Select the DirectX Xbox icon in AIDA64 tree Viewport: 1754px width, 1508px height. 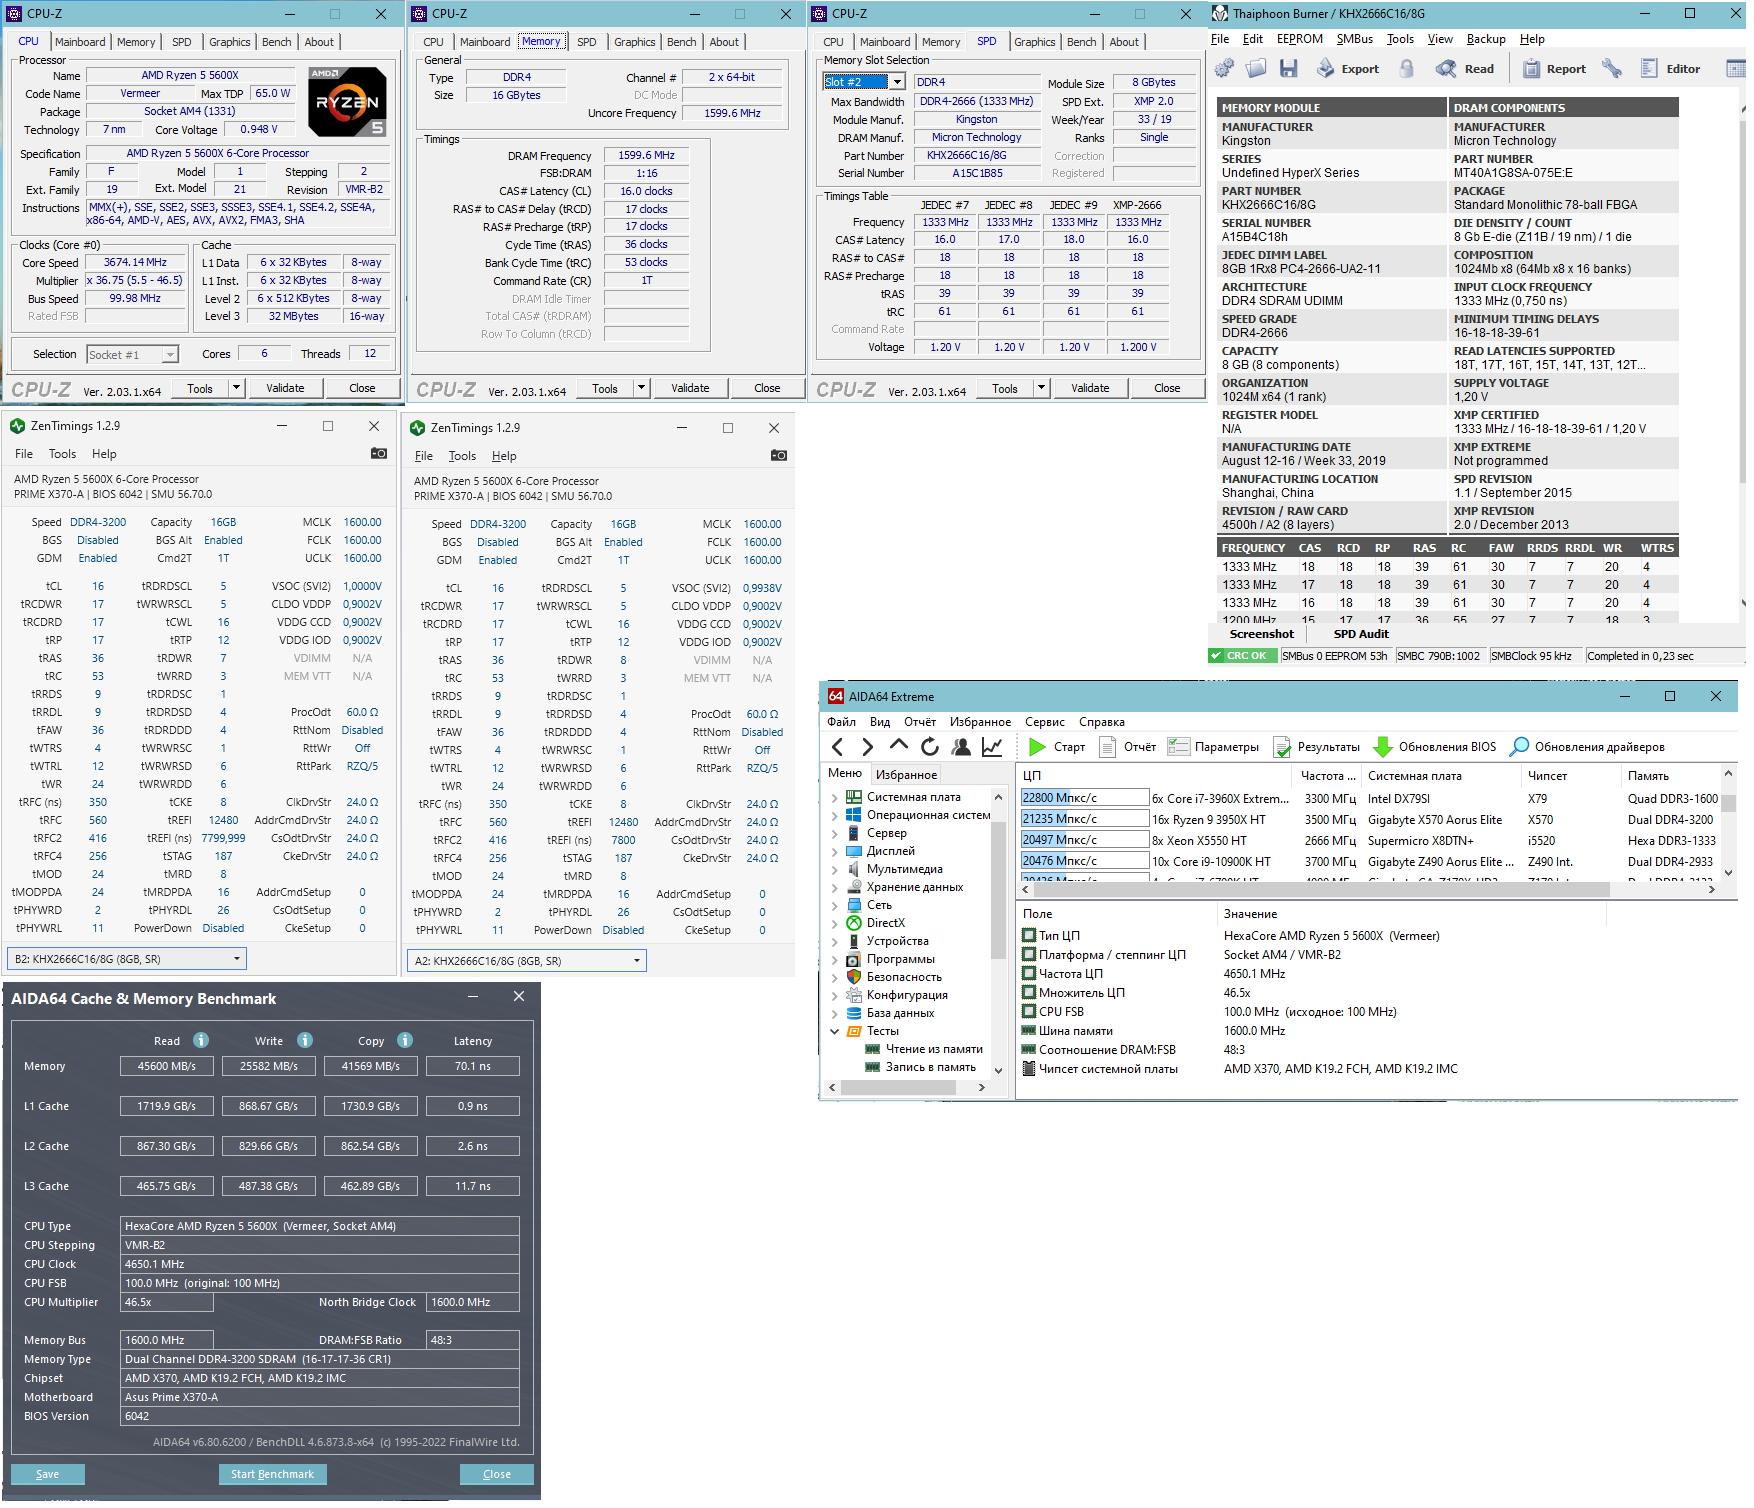[854, 923]
